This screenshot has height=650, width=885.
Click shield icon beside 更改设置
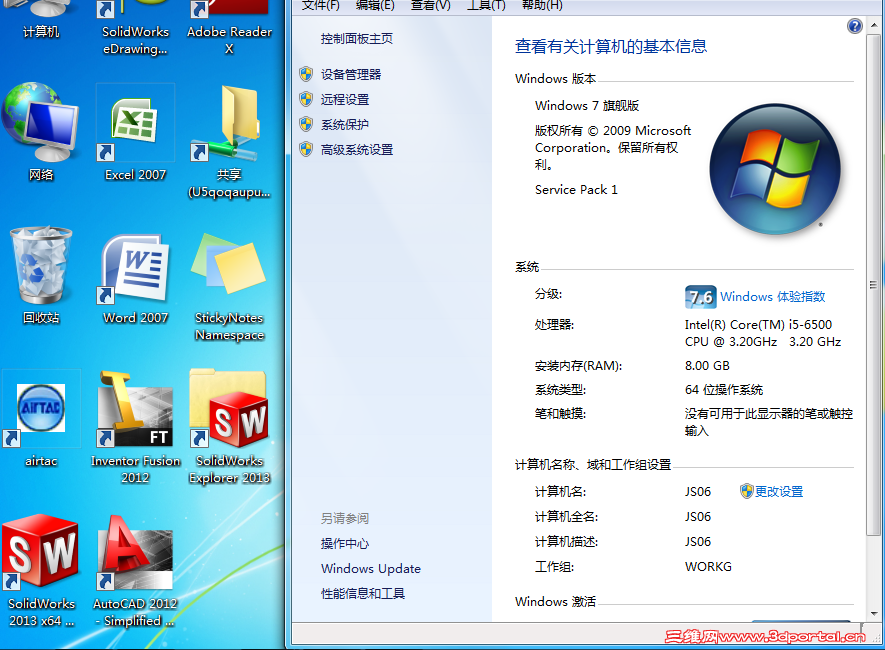click(746, 491)
